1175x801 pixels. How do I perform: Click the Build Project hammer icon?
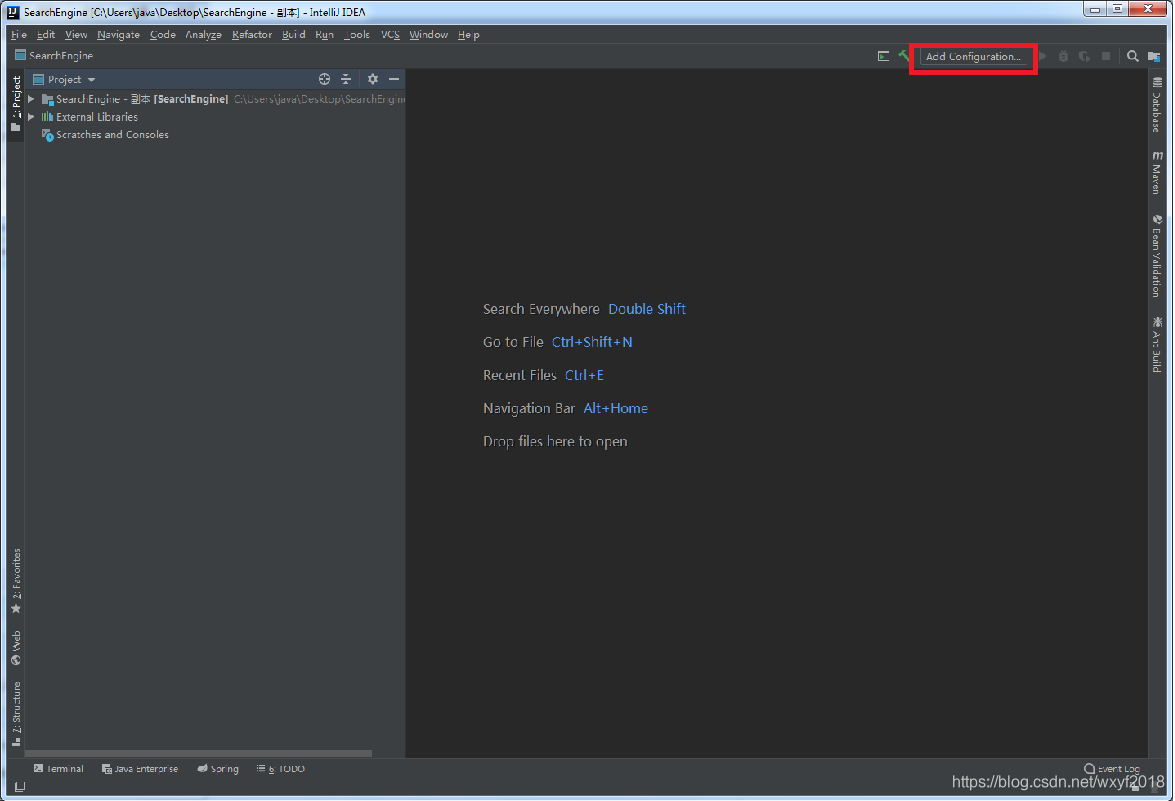tap(904, 55)
